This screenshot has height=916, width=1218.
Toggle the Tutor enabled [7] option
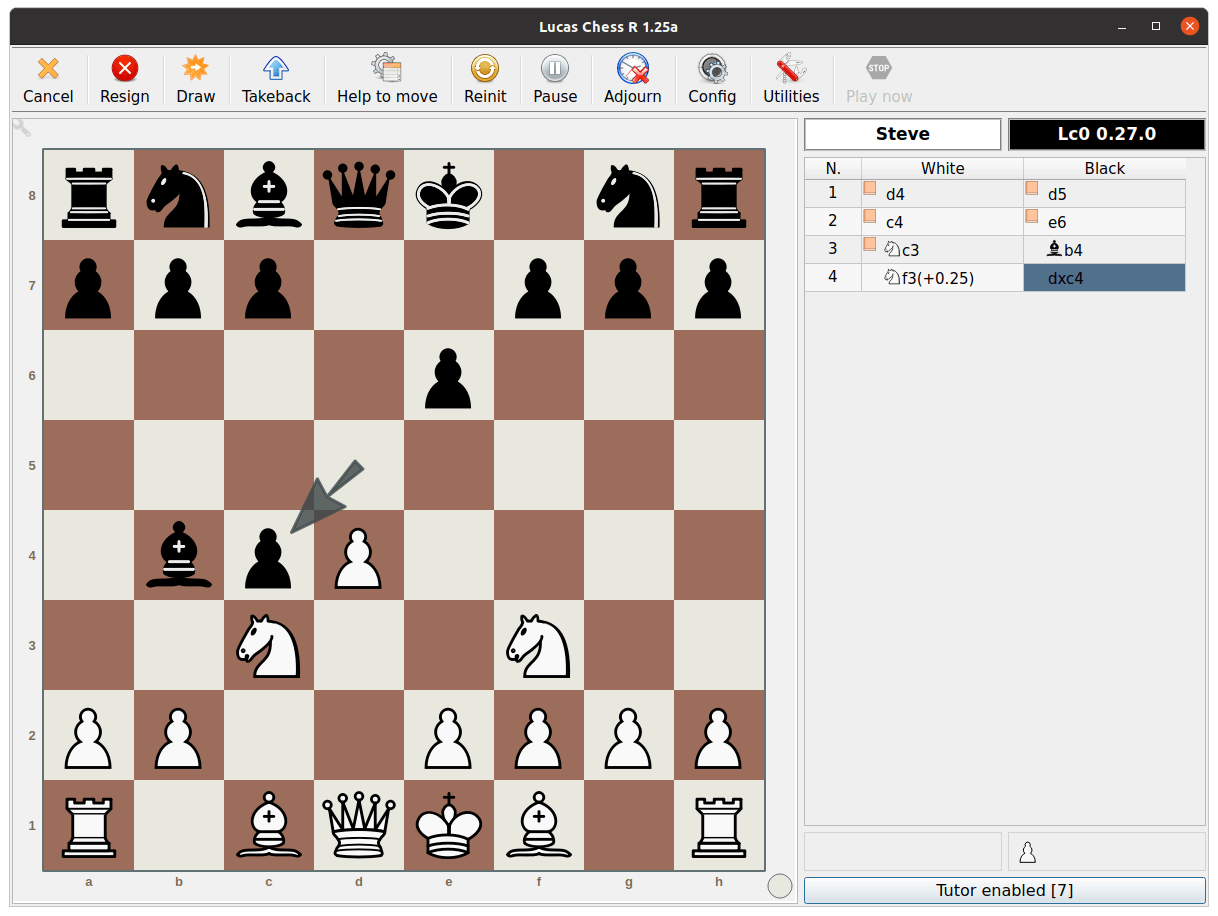click(1003, 890)
